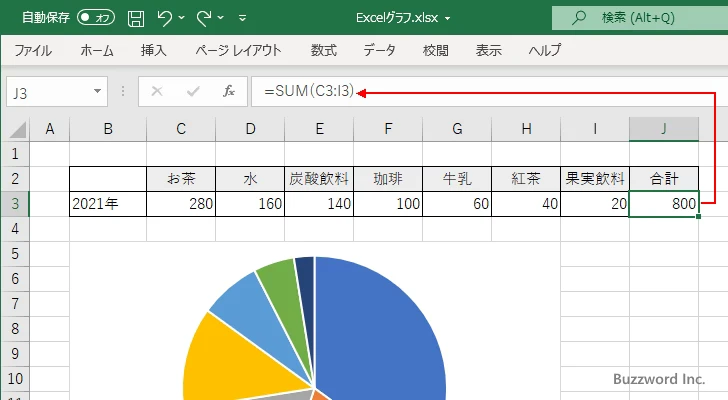Click the Name Box showing J3
Viewport: 728px width, 400px height.
[48, 92]
